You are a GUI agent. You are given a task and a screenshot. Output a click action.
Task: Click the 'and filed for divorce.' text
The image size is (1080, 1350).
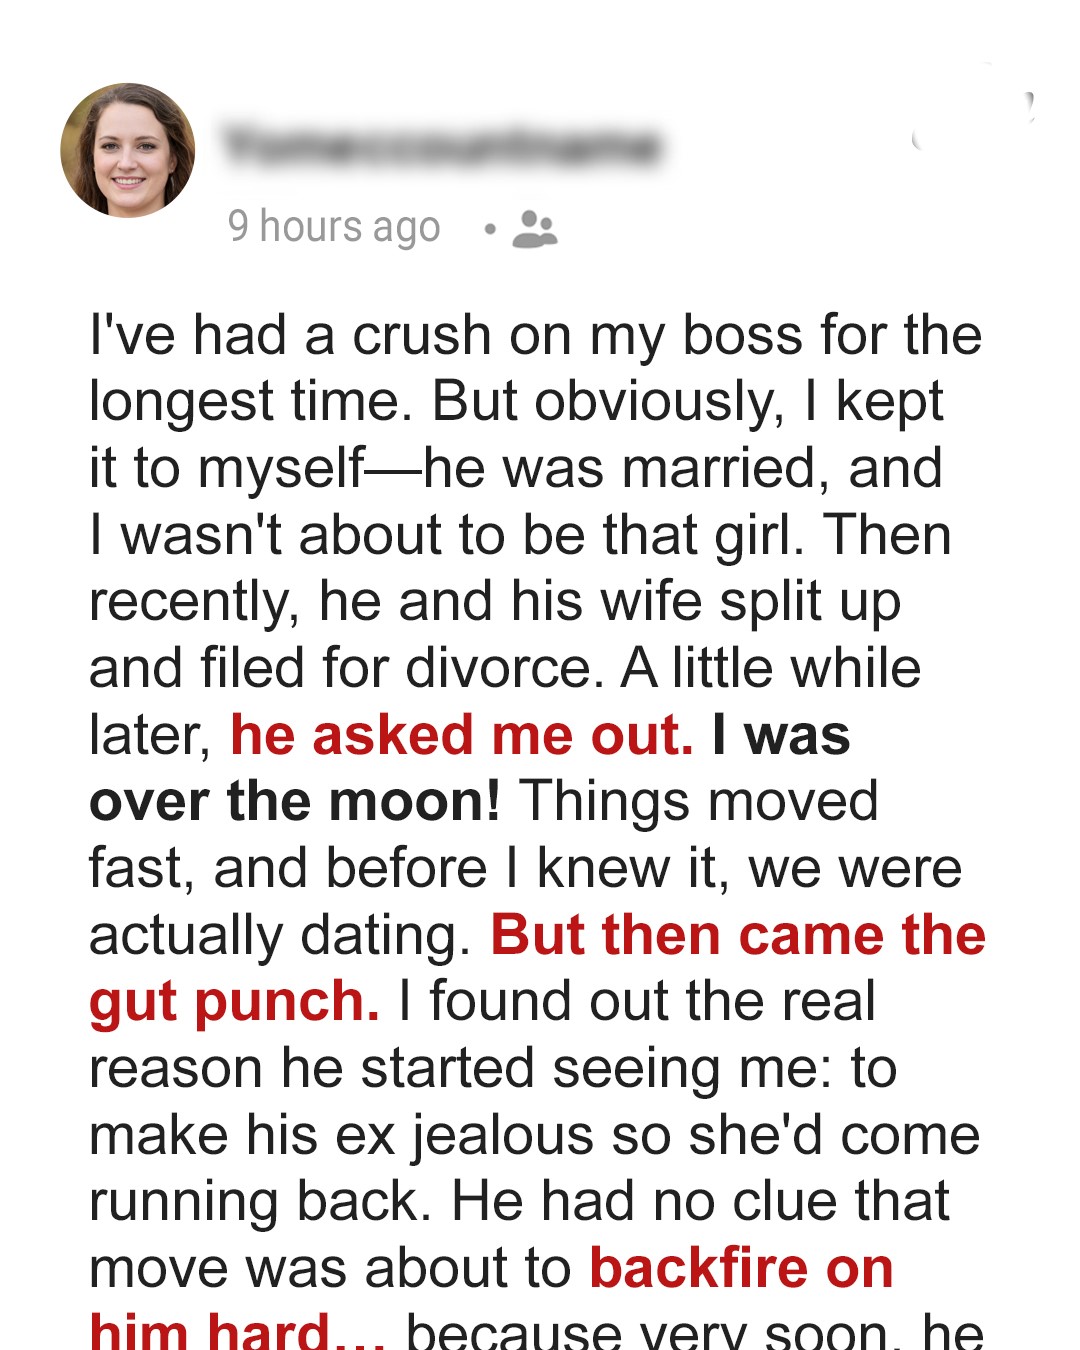point(347,668)
